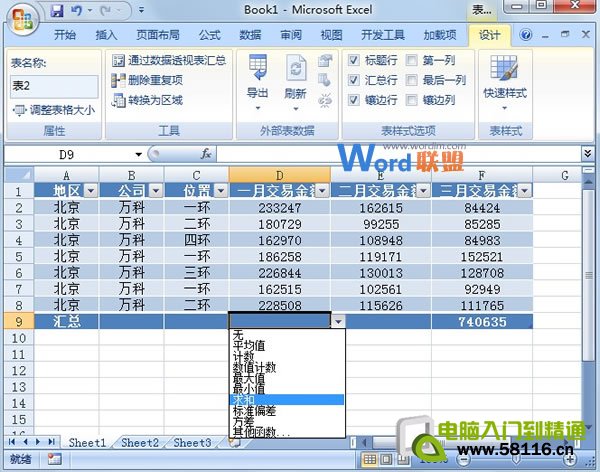Click the Office button orb

point(22,19)
